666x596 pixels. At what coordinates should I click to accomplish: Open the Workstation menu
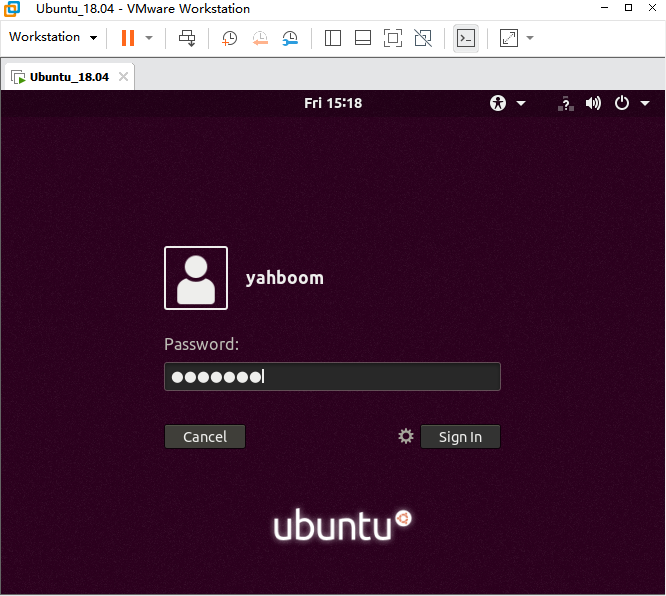pyautogui.click(x=53, y=37)
